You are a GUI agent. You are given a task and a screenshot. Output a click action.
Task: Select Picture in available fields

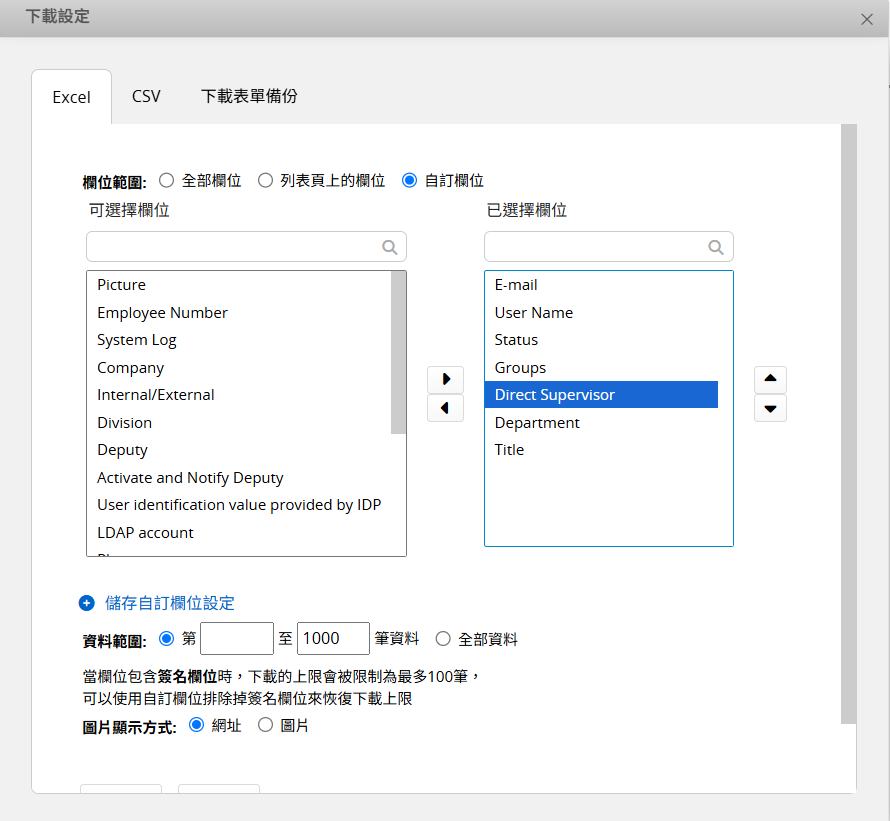239,285
